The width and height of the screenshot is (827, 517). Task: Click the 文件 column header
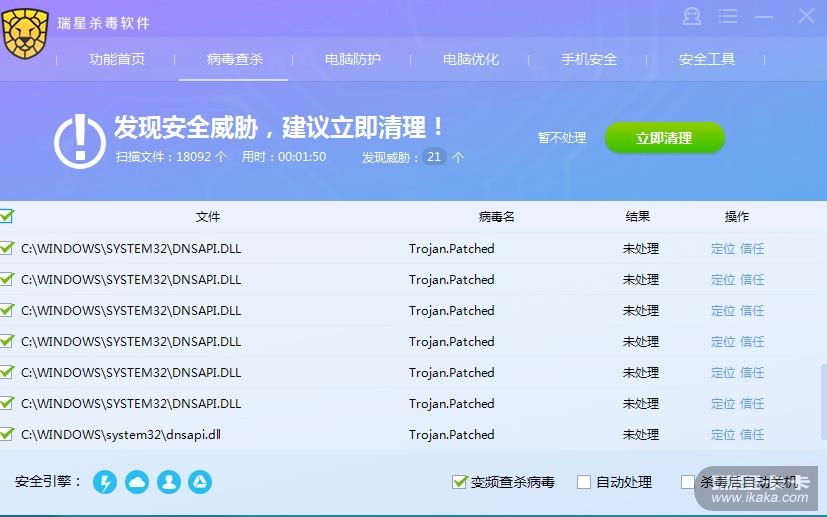tap(208, 217)
